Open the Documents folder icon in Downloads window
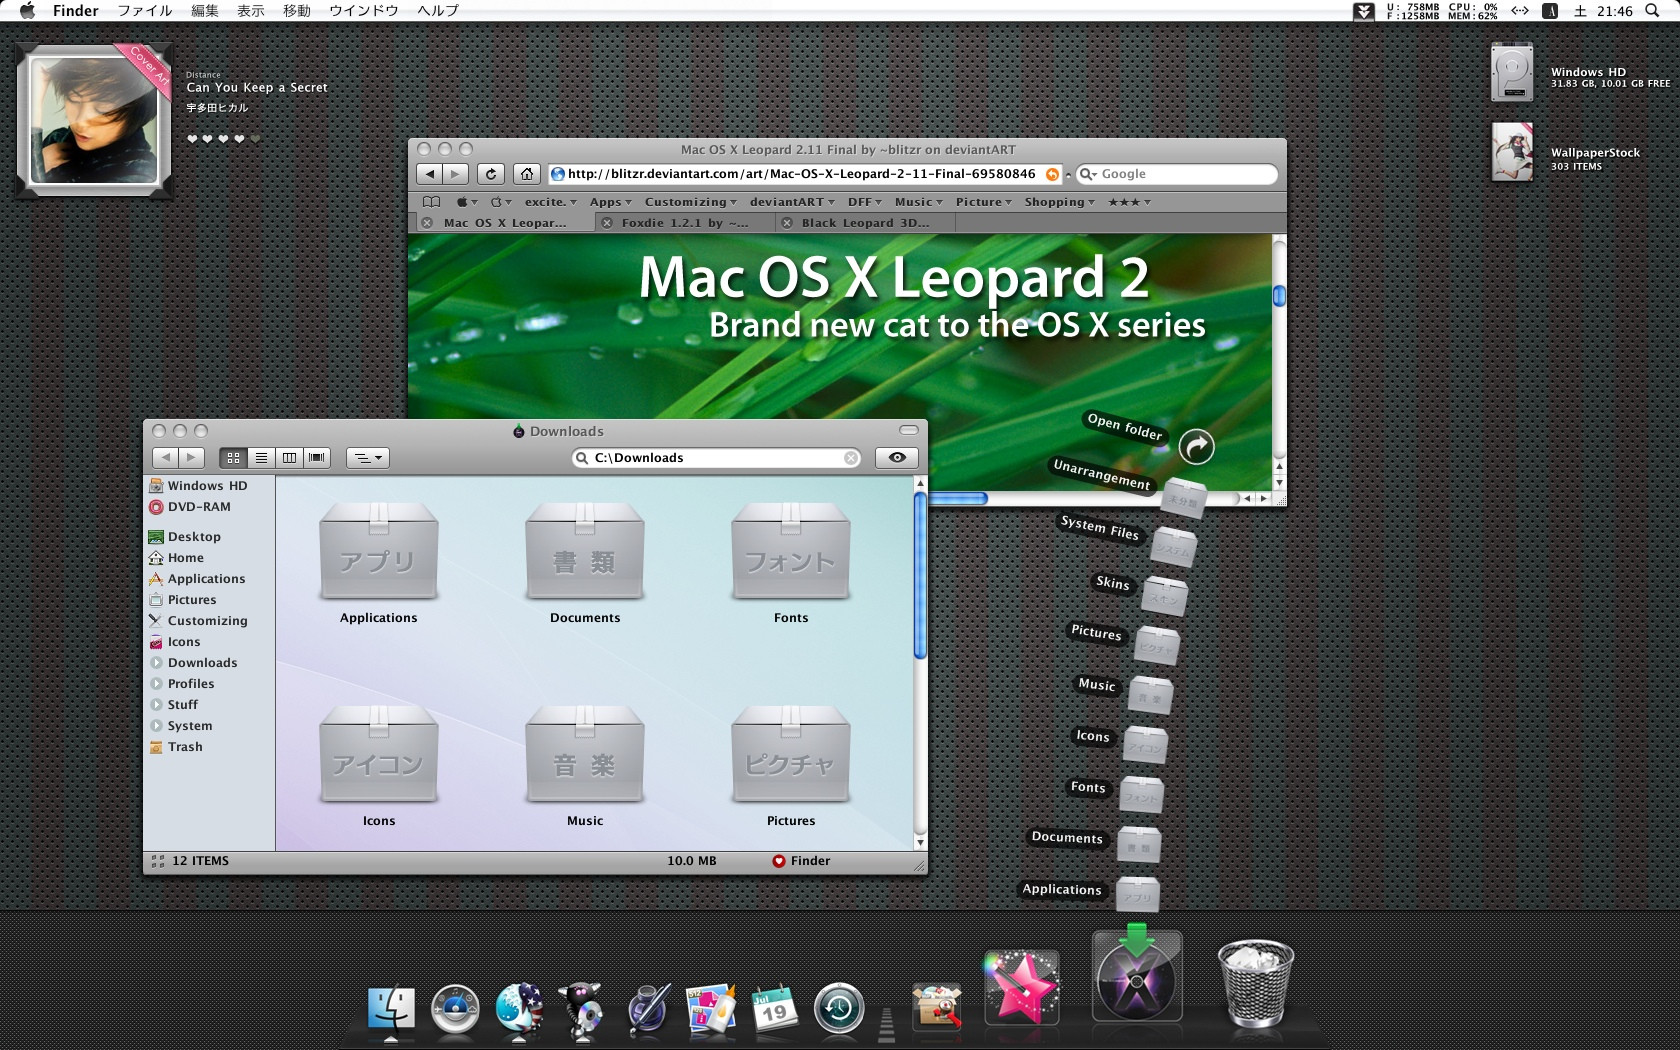This screenshot has width=1680, height=1050. click(585, 552)
